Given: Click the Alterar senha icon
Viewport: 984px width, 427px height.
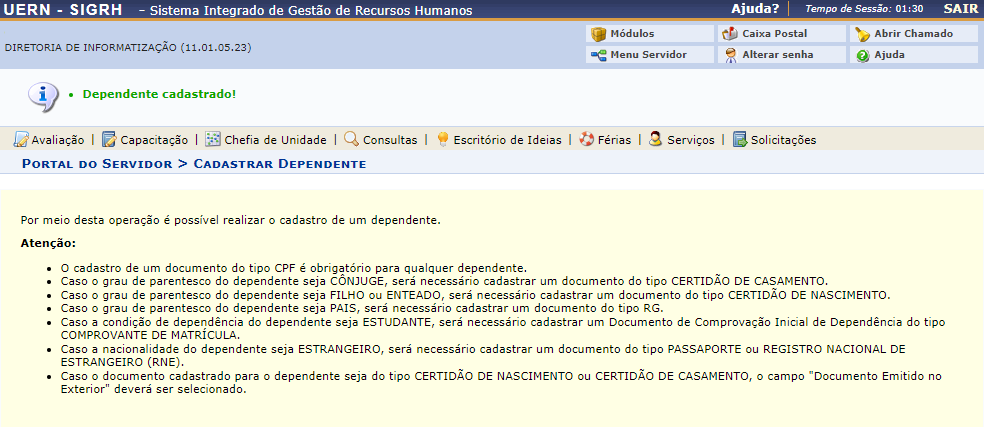Looking at the screenshot, I should 731,55.
